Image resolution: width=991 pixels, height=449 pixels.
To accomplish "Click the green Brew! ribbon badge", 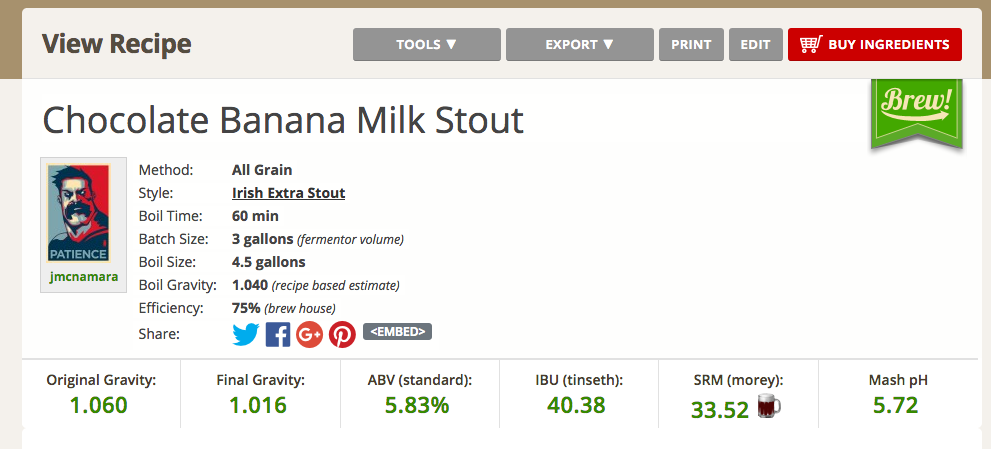I will (x=914, y=108).
